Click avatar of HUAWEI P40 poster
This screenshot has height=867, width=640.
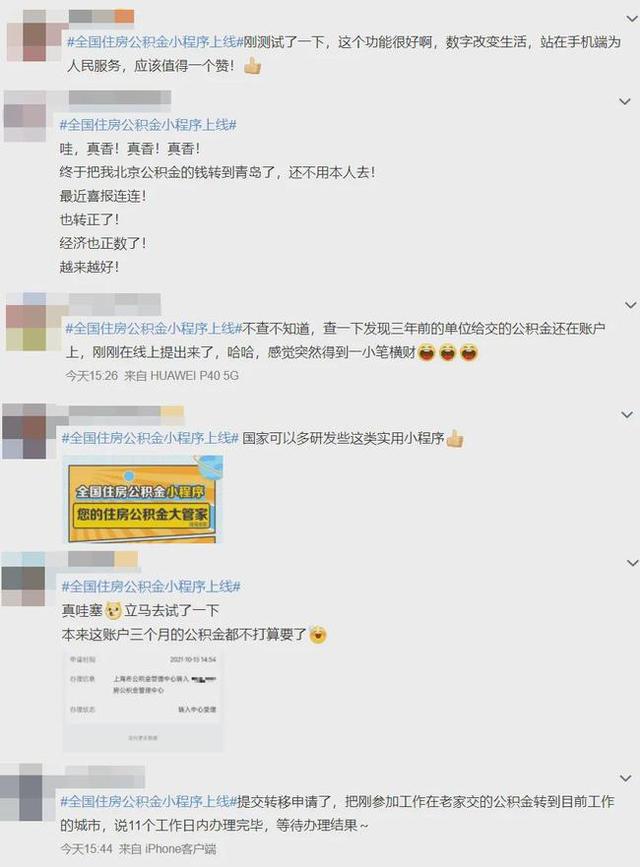(28, 323)
